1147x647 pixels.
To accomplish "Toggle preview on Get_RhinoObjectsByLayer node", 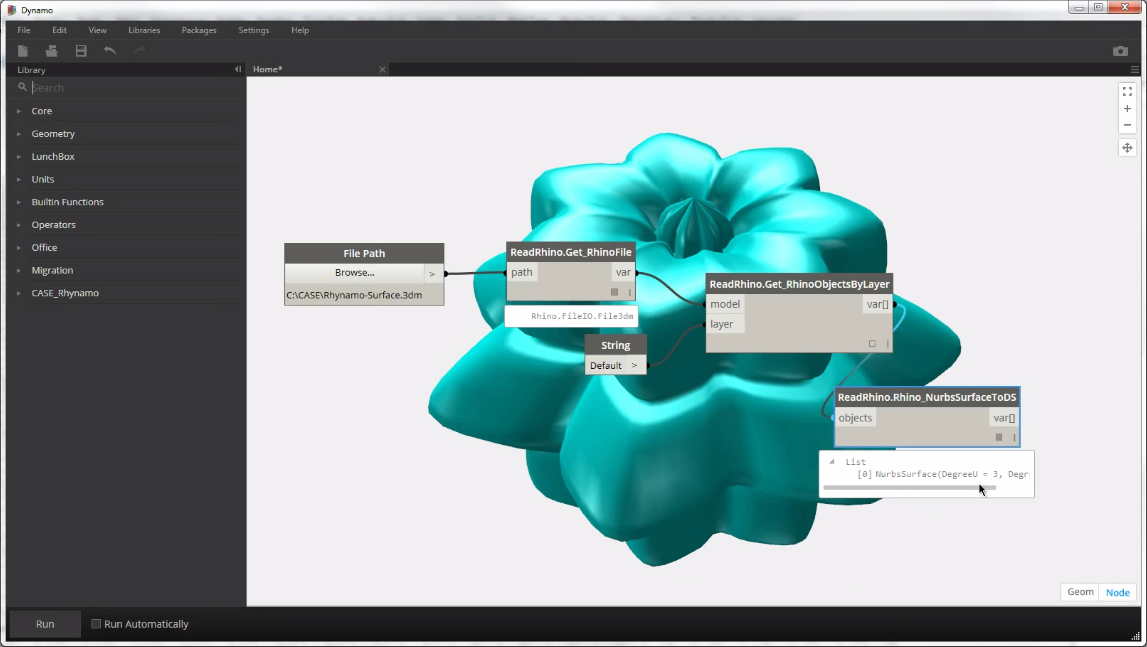I will (x=872, y=343).
